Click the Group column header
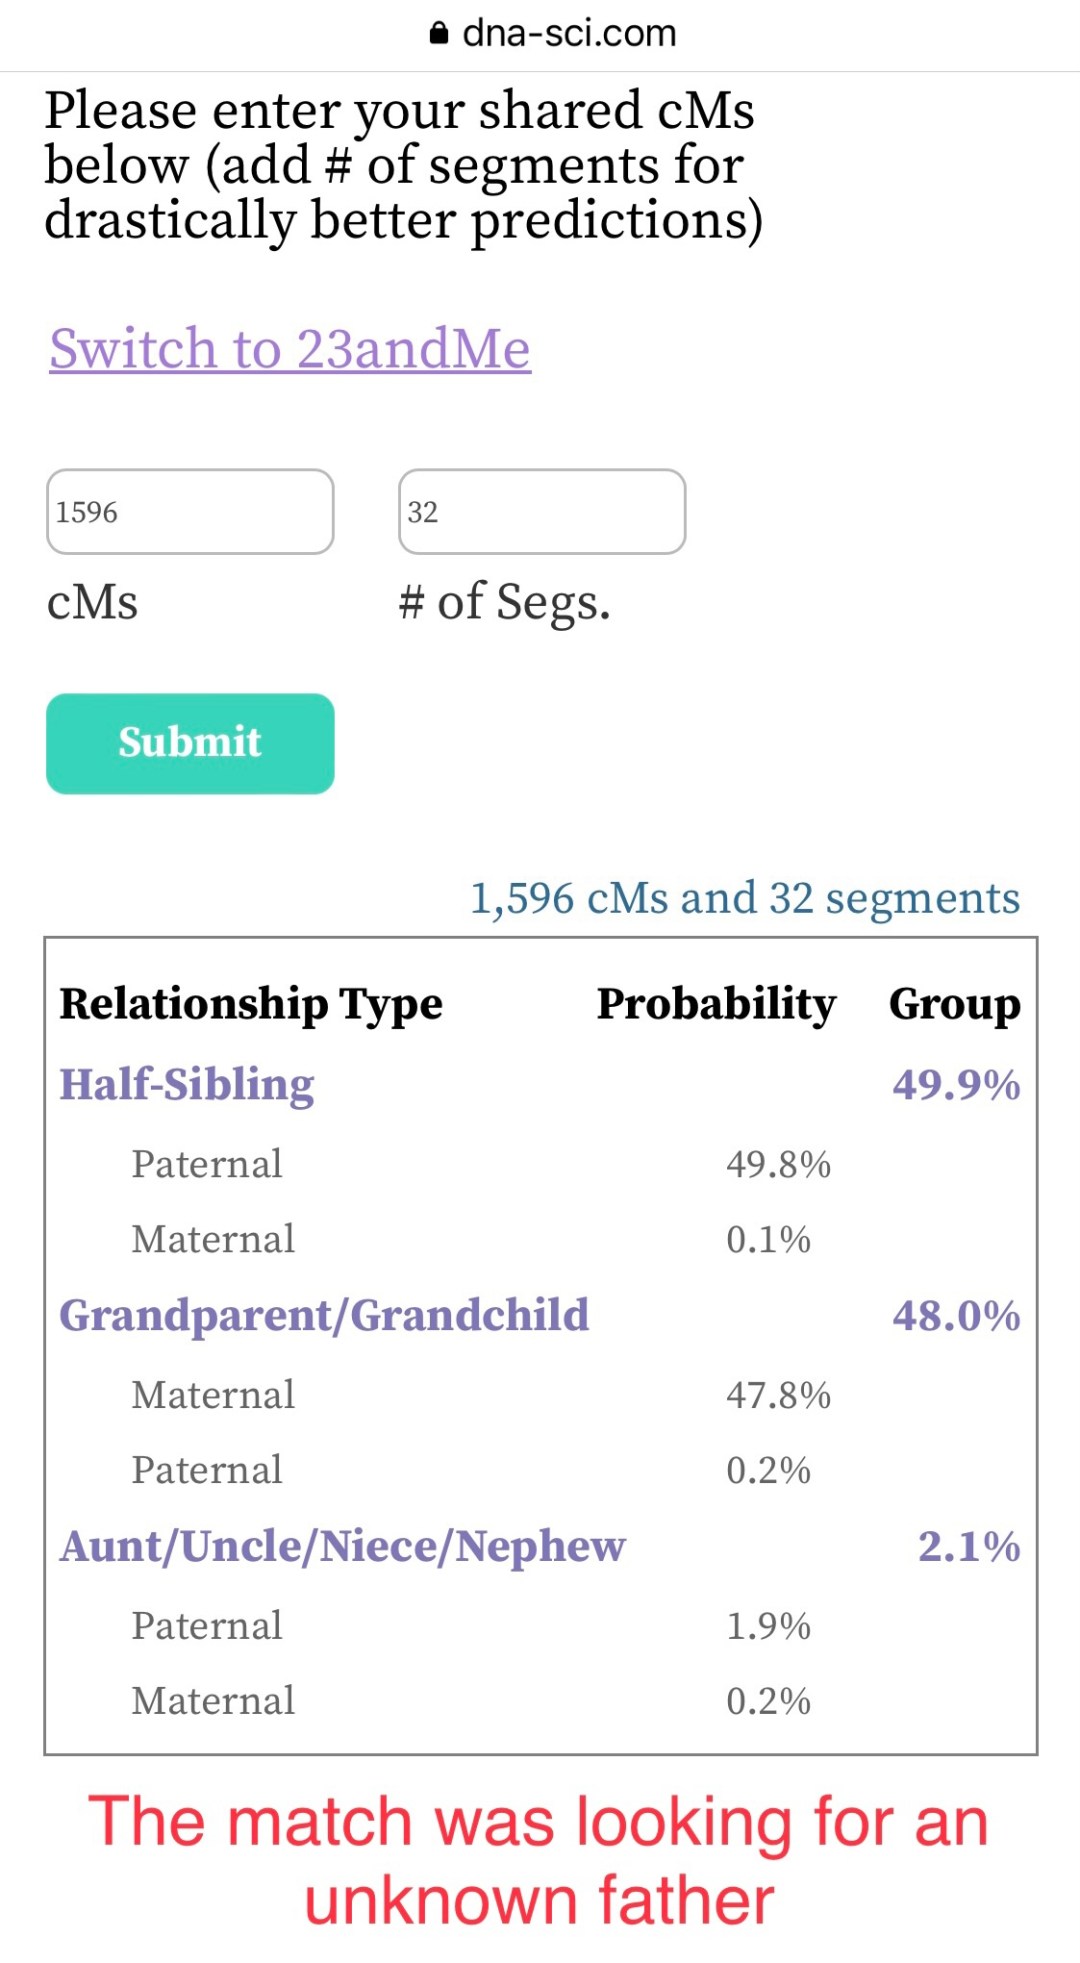1080x1963 pixels. [x=955, y=1003]
